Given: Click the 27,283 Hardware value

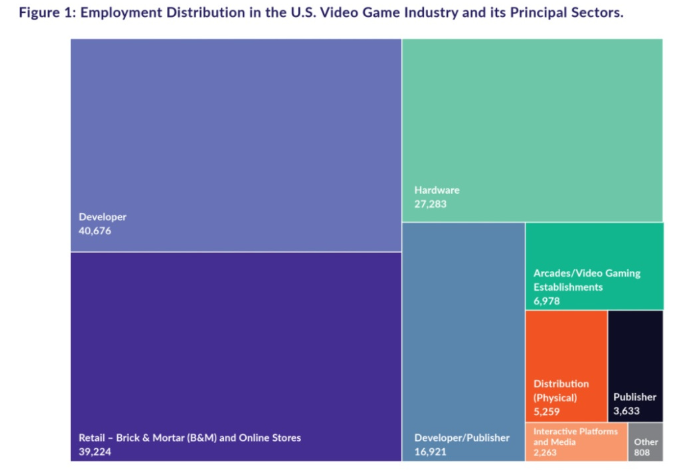Looking at the screenshot, I should [x=433, y=203].
